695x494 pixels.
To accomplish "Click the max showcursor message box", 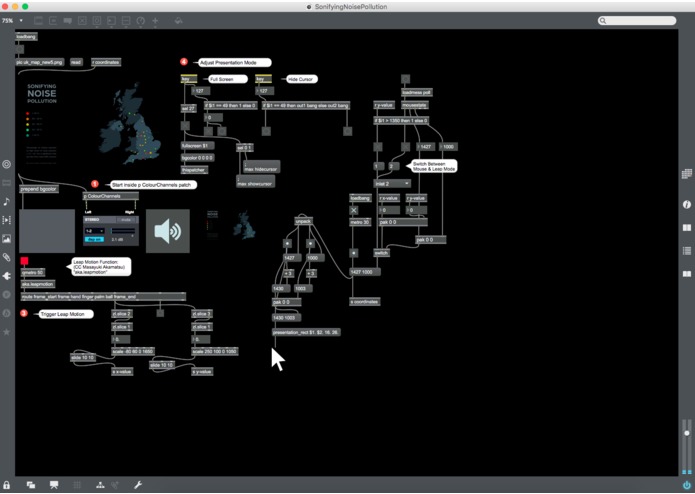I will tap(255, 182).
